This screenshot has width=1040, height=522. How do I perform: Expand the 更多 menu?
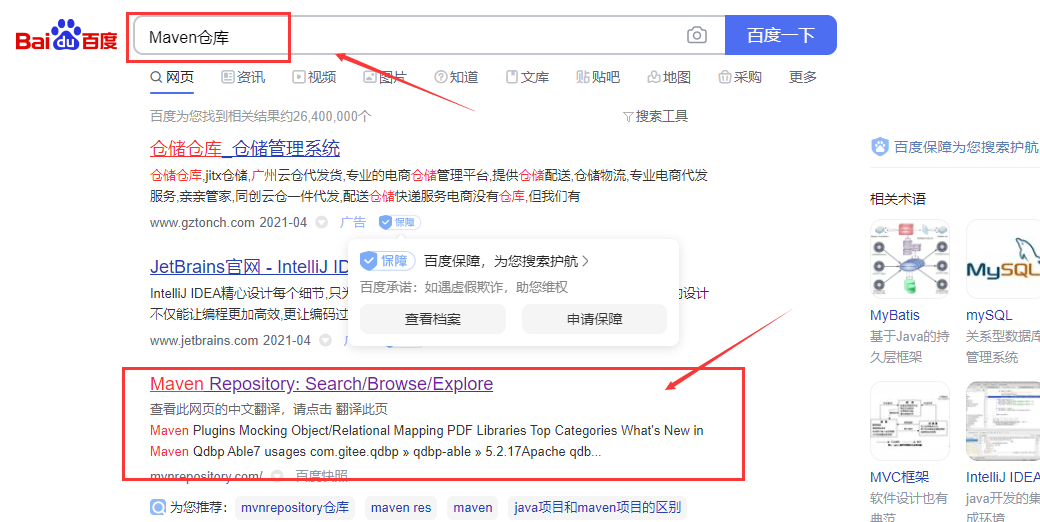[803, 78]
